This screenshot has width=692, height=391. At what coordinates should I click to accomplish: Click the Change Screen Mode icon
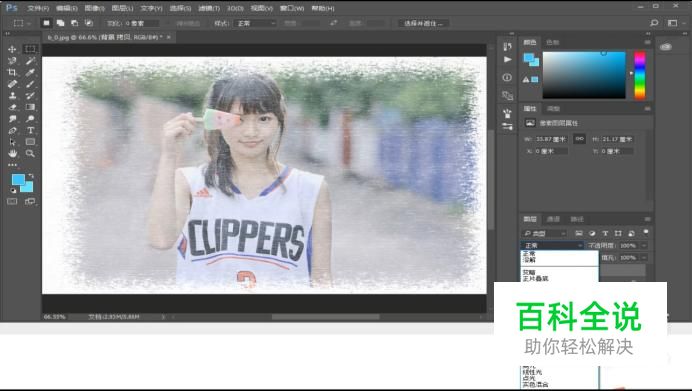coord(30,201)
